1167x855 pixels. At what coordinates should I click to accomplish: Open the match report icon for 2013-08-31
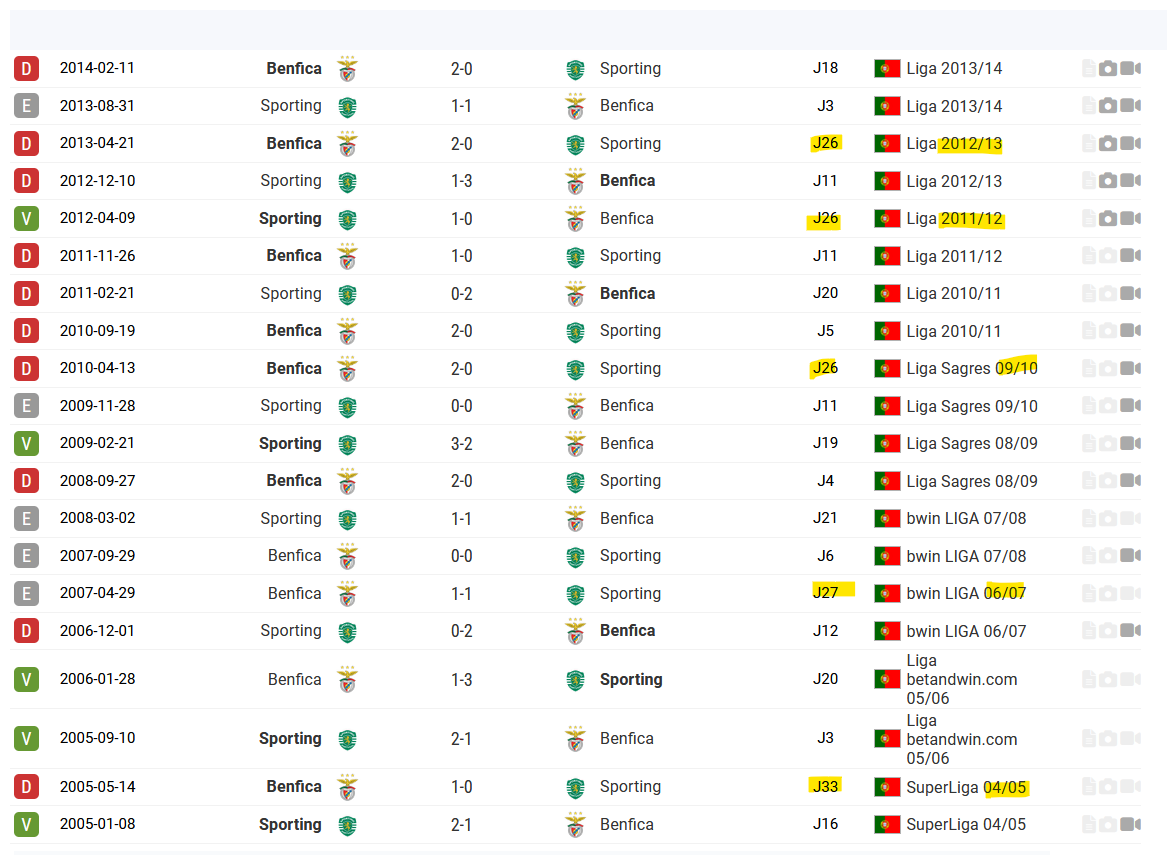pos(1088,106)
